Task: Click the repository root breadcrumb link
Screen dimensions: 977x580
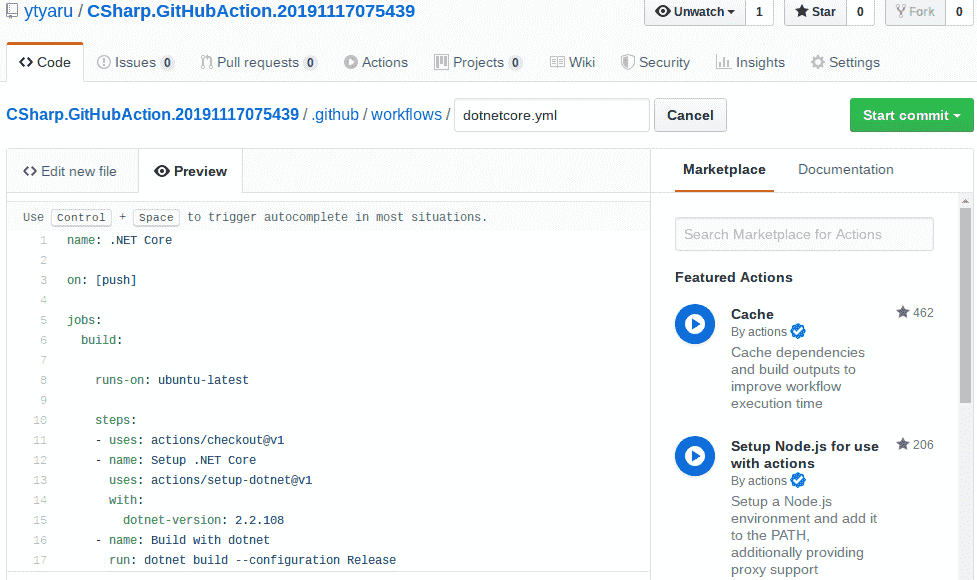Action: pyautogui.click(x=153, y=115)
